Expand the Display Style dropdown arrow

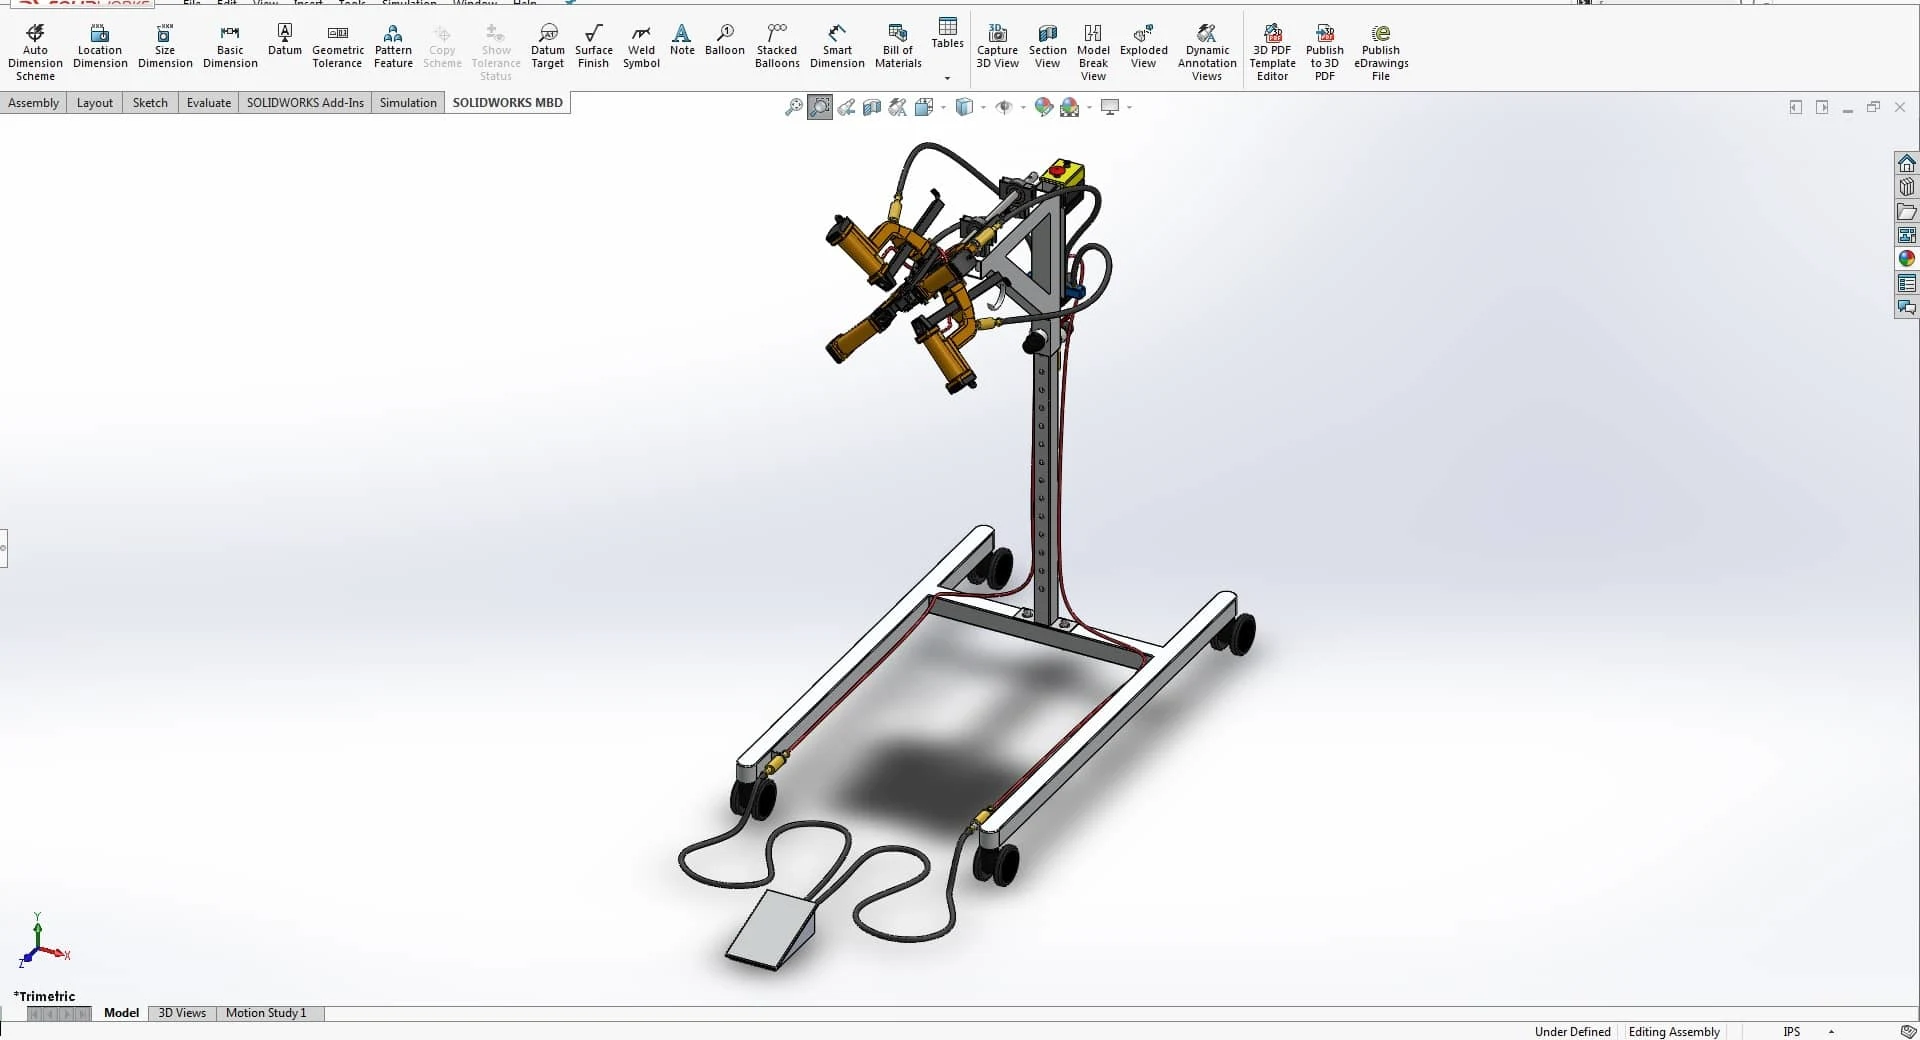coord(983,107)
